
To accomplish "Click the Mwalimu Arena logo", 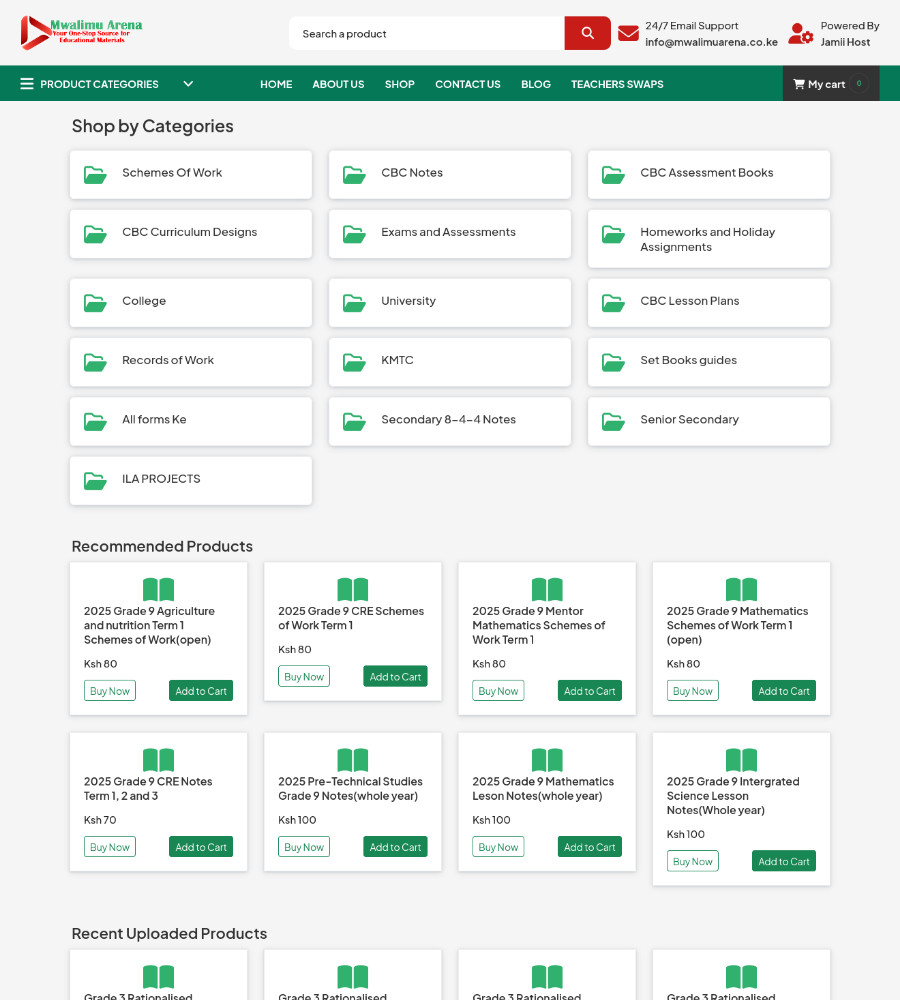I will point(81,32).
